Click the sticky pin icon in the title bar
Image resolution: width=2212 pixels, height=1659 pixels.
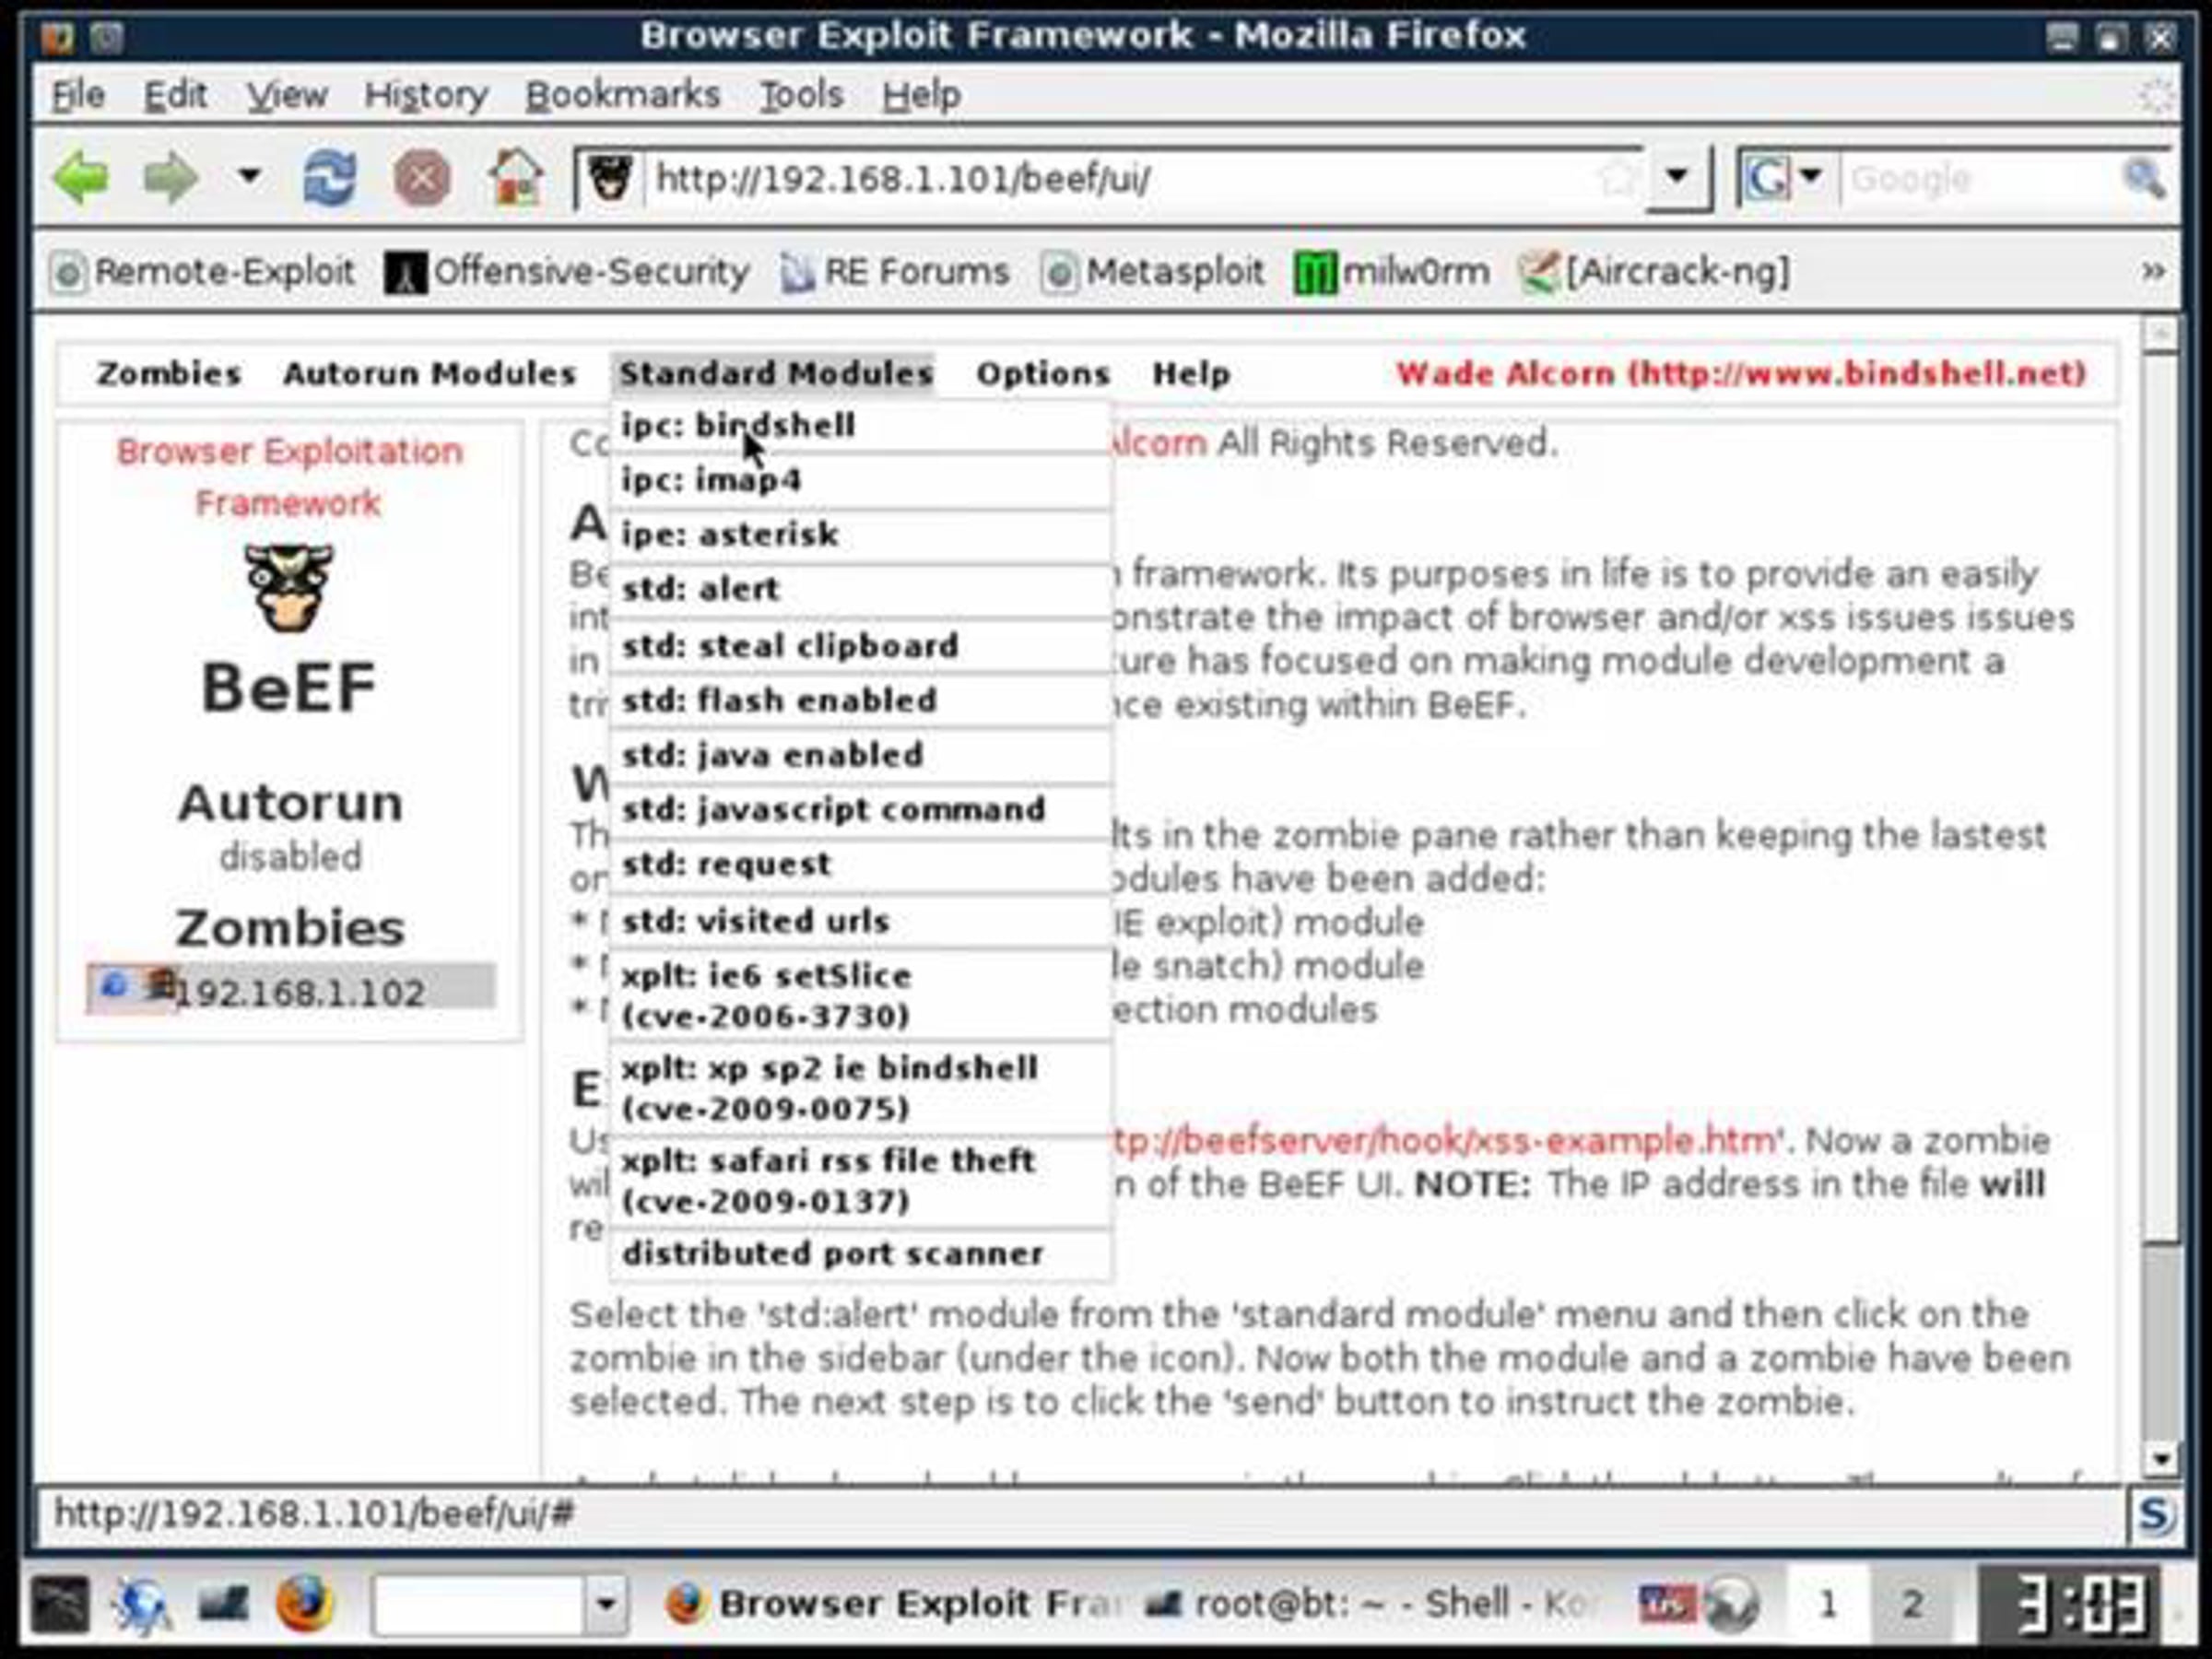(107, 37)
